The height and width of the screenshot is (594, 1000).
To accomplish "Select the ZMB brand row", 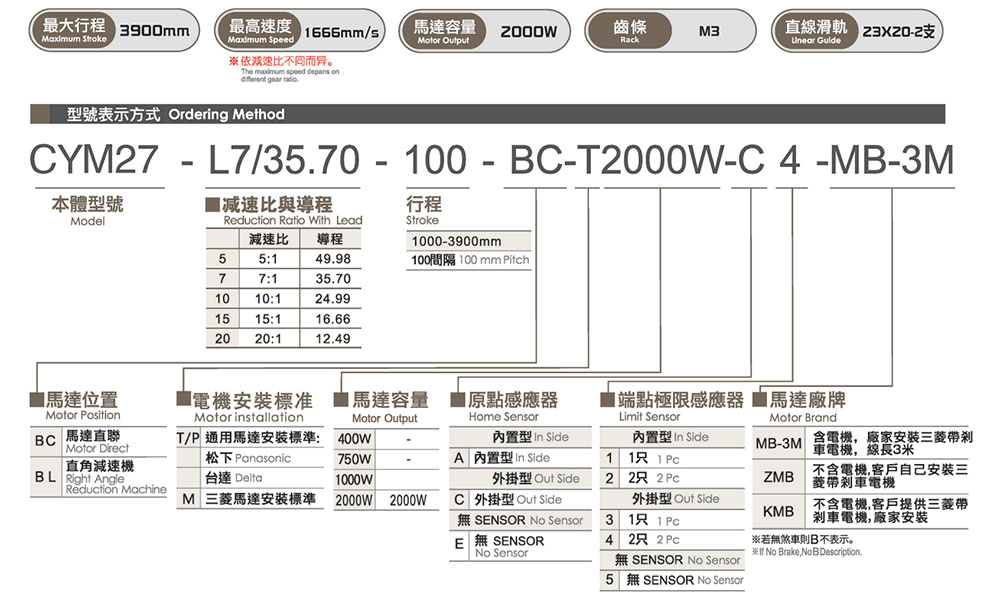I will [x=860, y=477].
